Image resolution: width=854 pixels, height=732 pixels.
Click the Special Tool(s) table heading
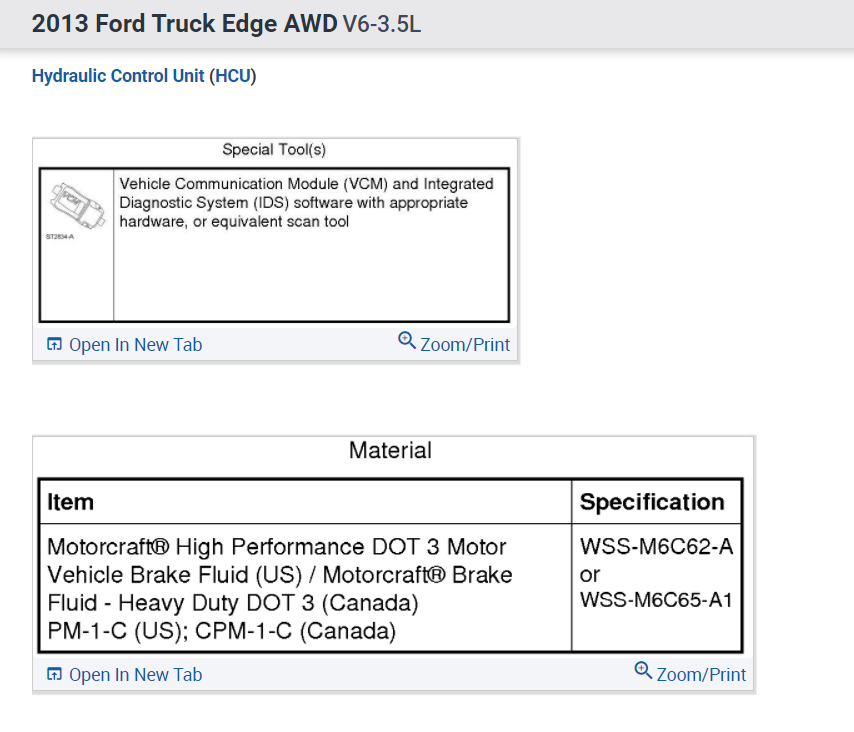pyautogui.click(x=274, y=150)
